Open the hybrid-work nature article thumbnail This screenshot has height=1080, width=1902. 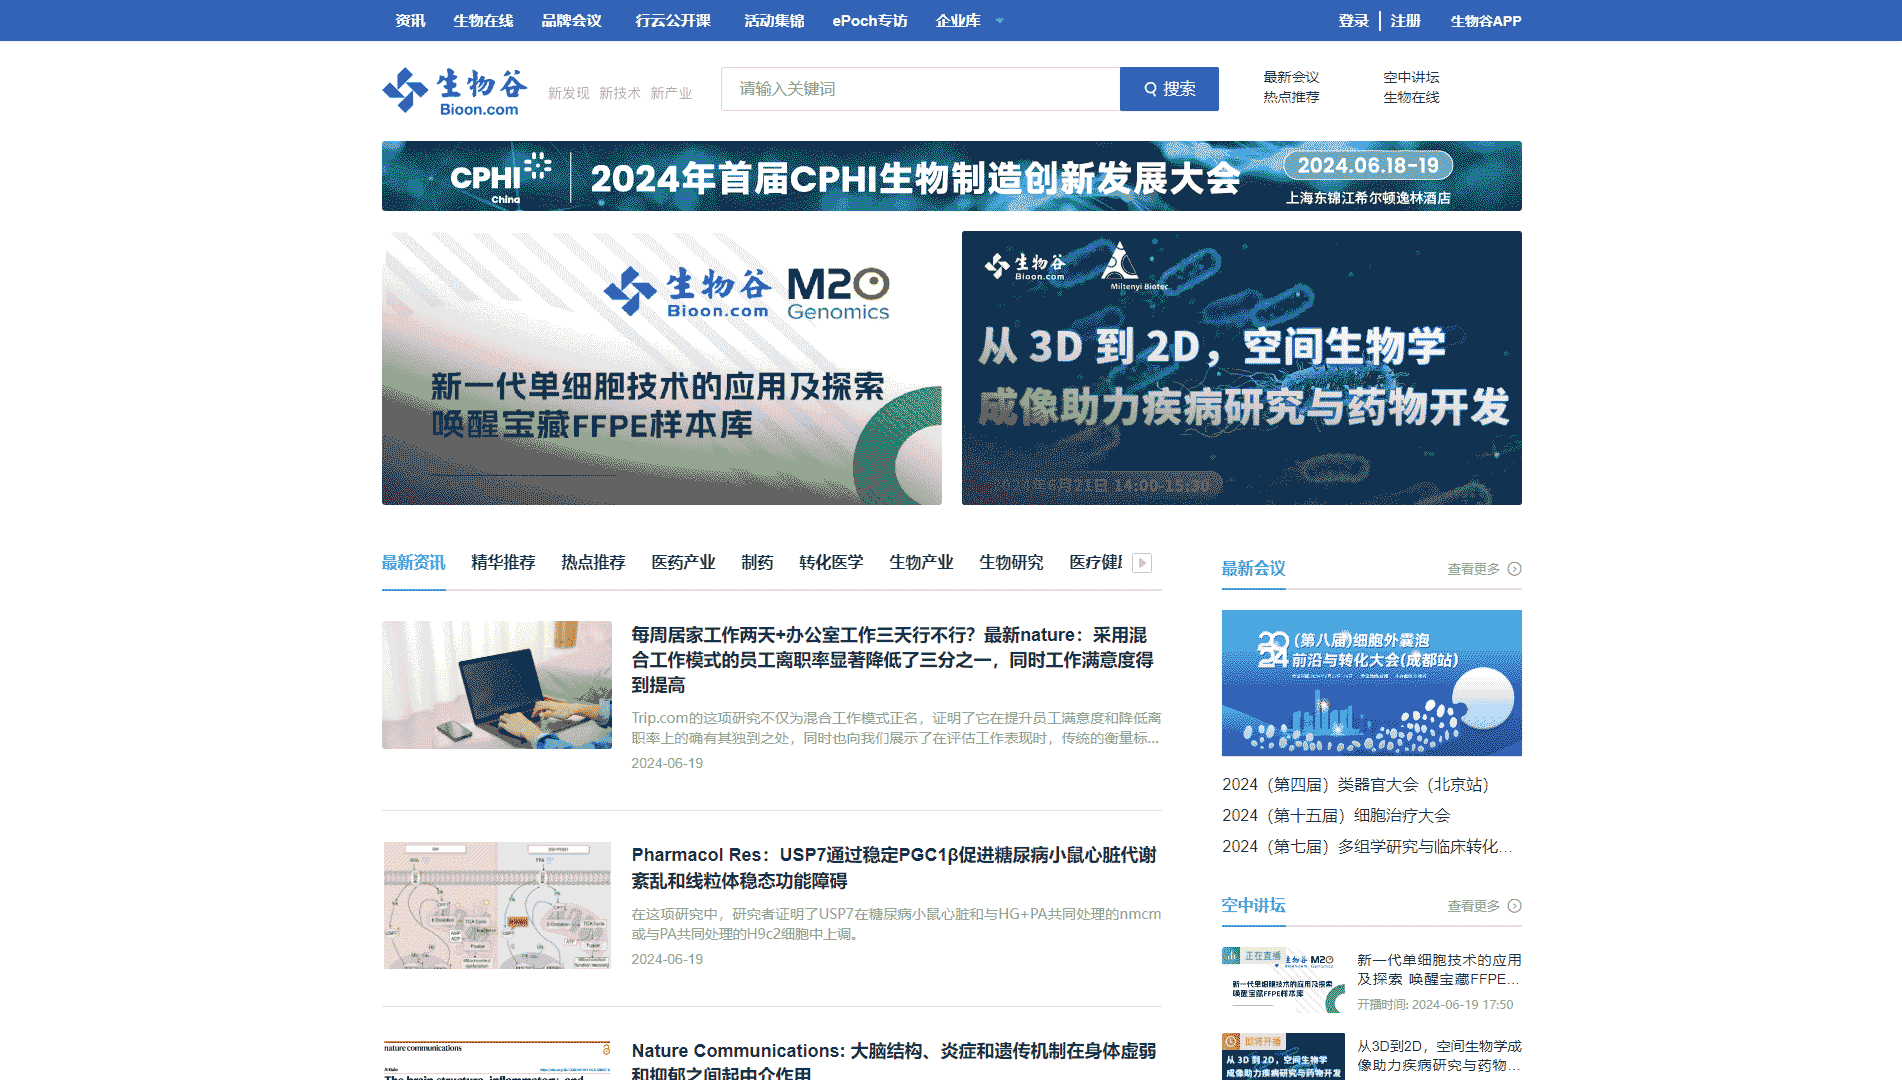497,685
